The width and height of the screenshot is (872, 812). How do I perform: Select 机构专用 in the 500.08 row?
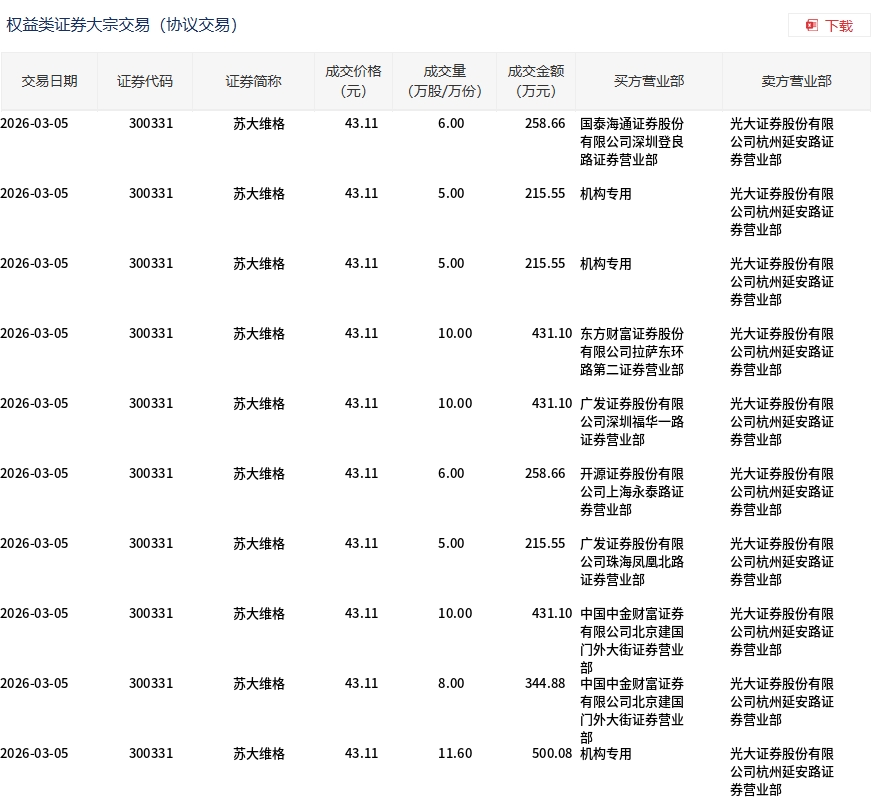pyautogui.click(x=606, y=754)
